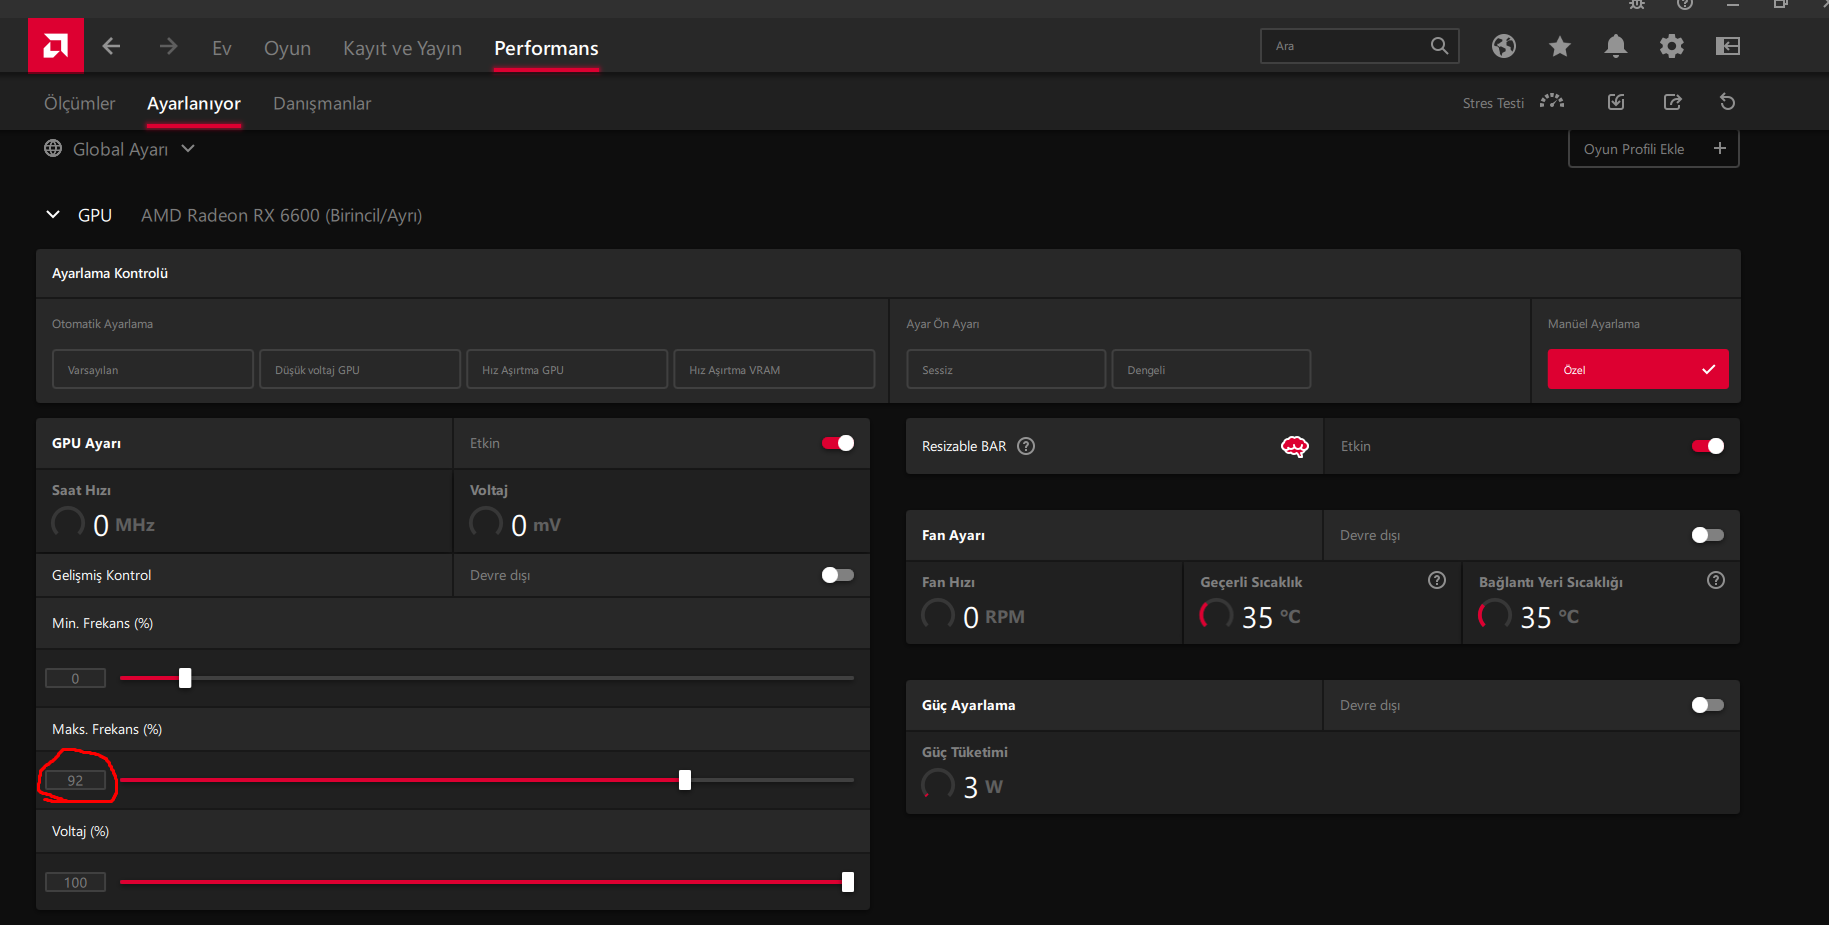This screenshot has height=925, width=1829.
Task: Click the Min. Frekans value box
Action: coord(75,678)
